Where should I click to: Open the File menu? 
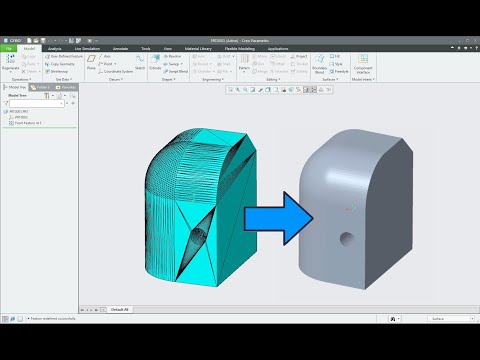click(9, 49)
